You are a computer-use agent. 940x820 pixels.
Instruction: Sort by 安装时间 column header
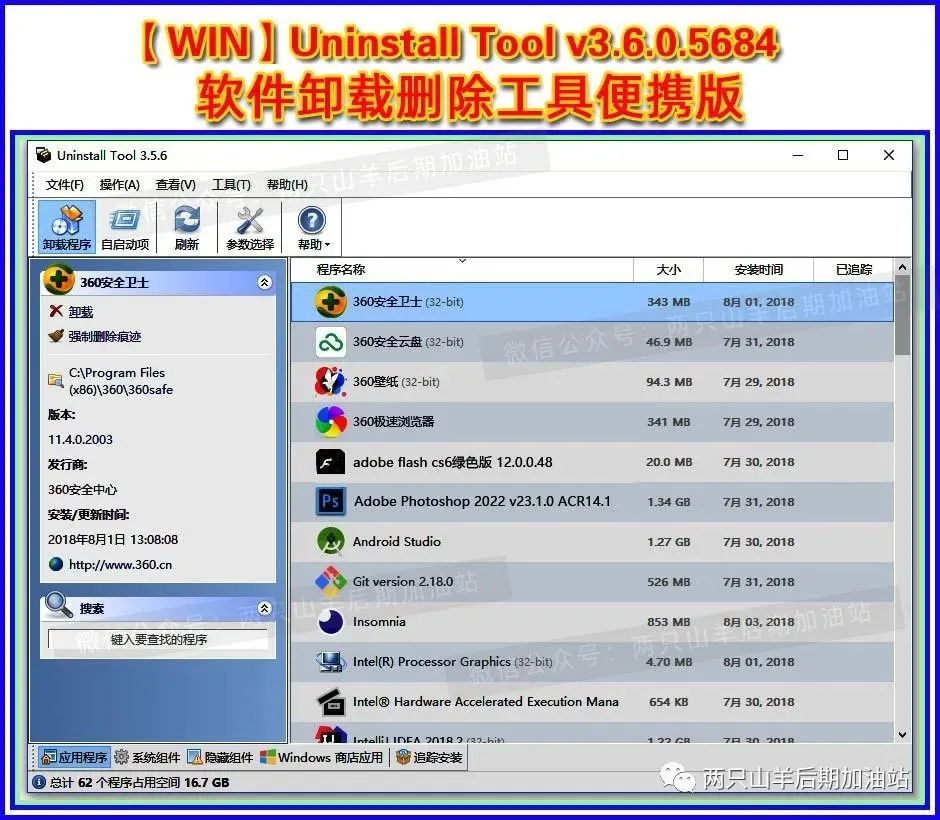[758, 270]
